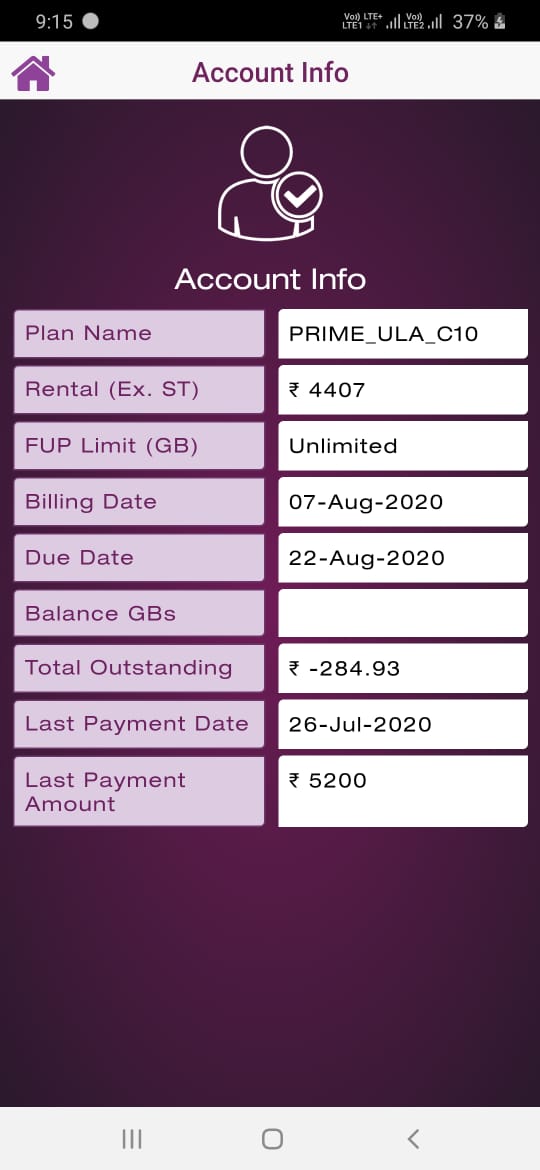Tap the Android home navigation button

tap(272, 1139)
